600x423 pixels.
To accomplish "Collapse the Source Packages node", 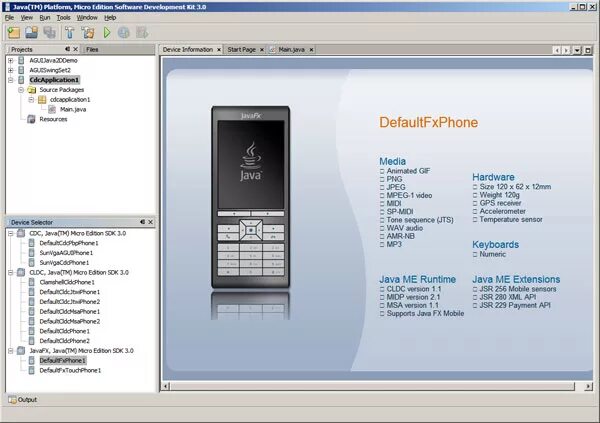I will (x=21, y=90).
